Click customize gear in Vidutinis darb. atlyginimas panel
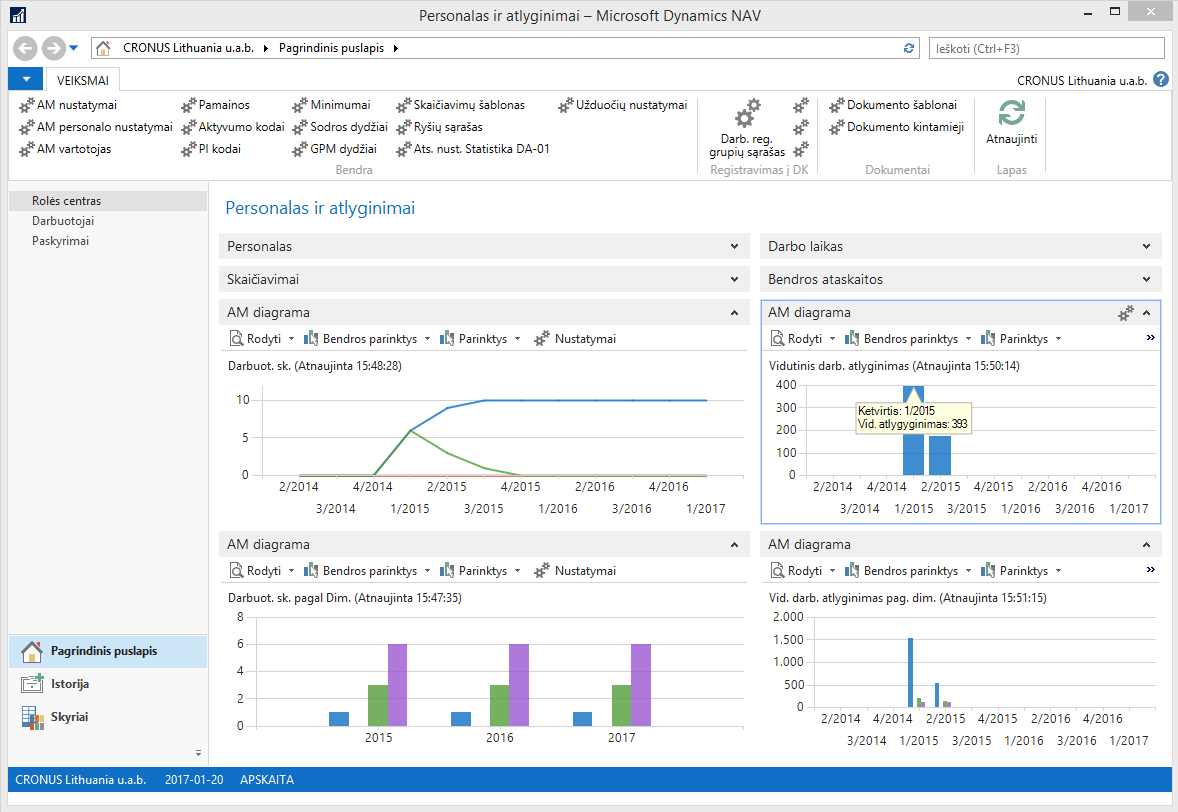This screenshot has height=812, width=1178. click(x=1125, y=313)
